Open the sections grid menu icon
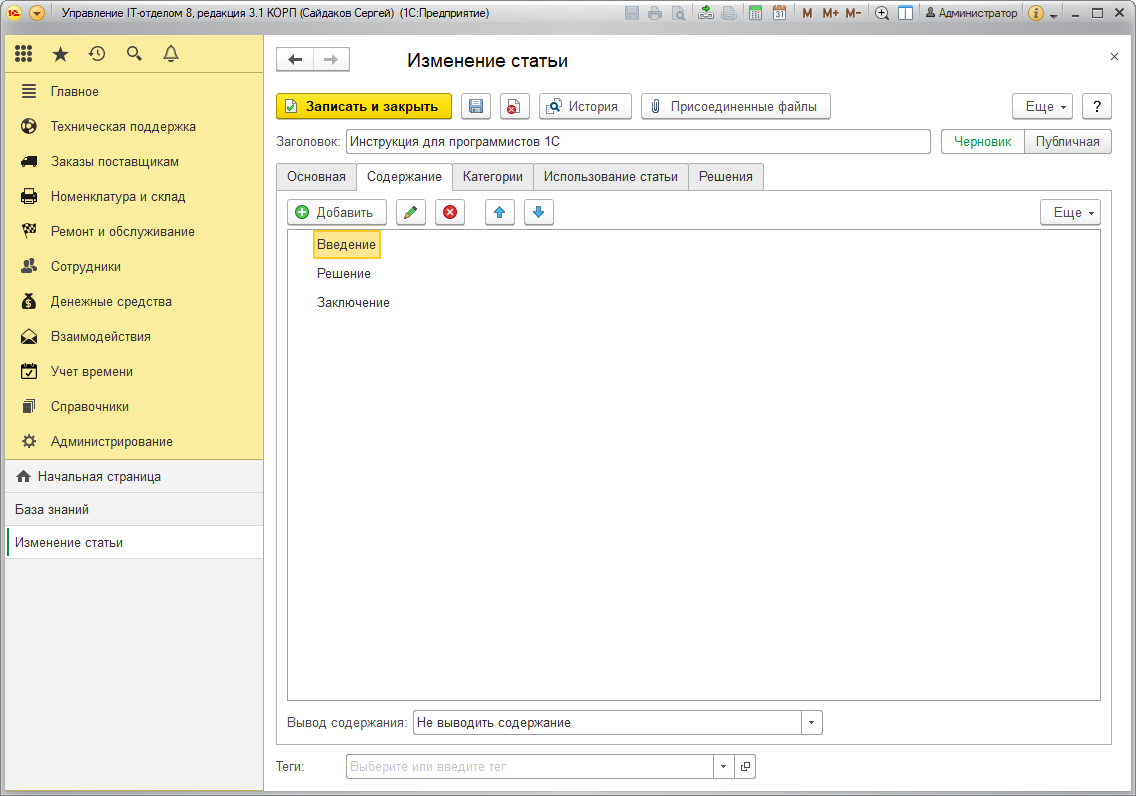This screenshot has height=796, width=1136. (23, 54)
